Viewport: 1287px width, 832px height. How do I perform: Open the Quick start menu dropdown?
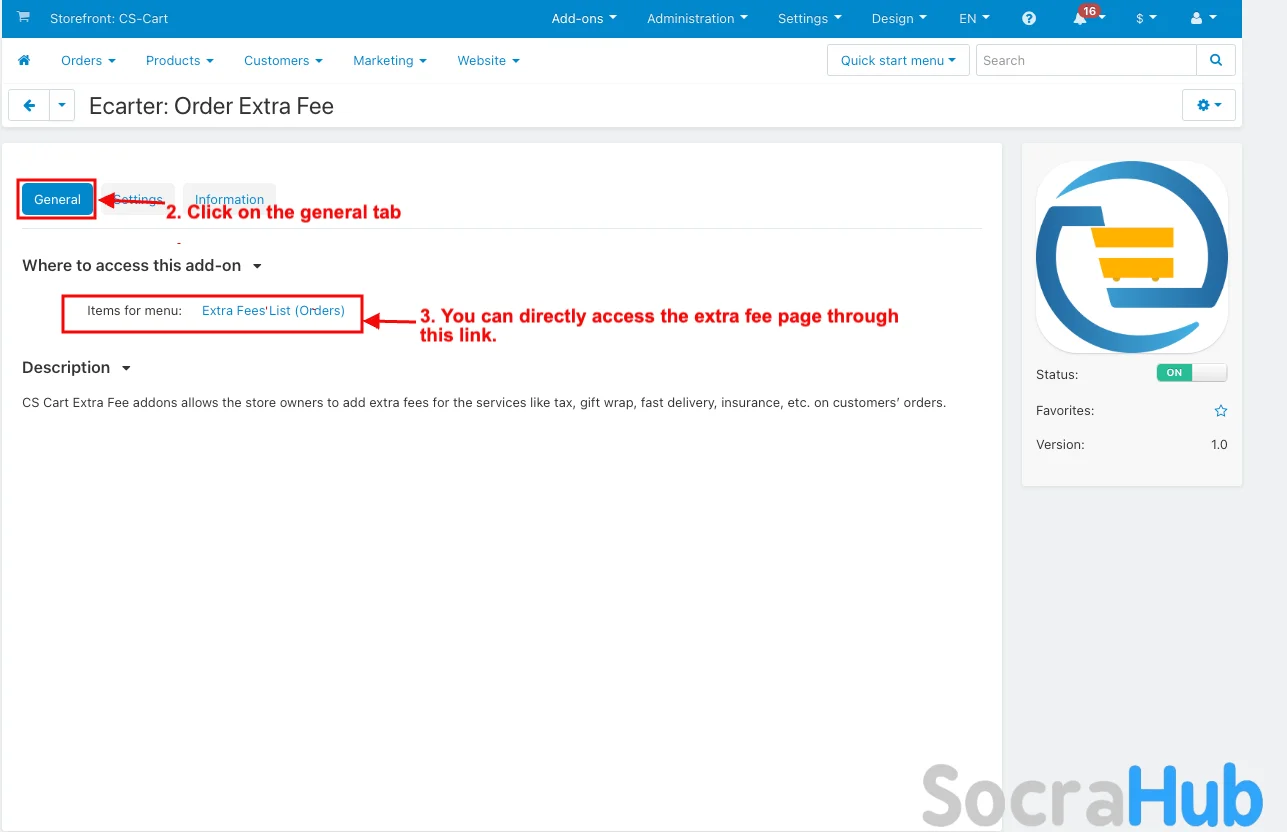pyautogui.click(x=898, y=60)
